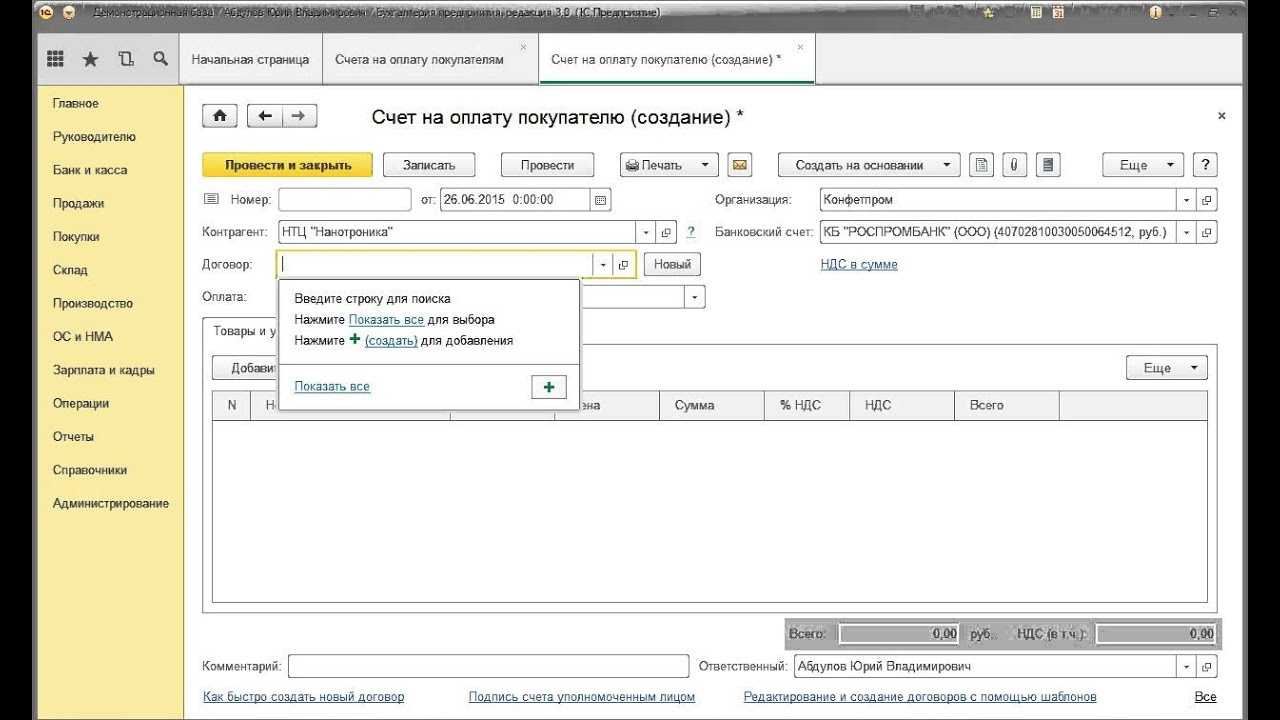Open the Договор record via the open icon
Image resolution: width=1280 pixels, height=720 pixels.
[x=623, y=265]
